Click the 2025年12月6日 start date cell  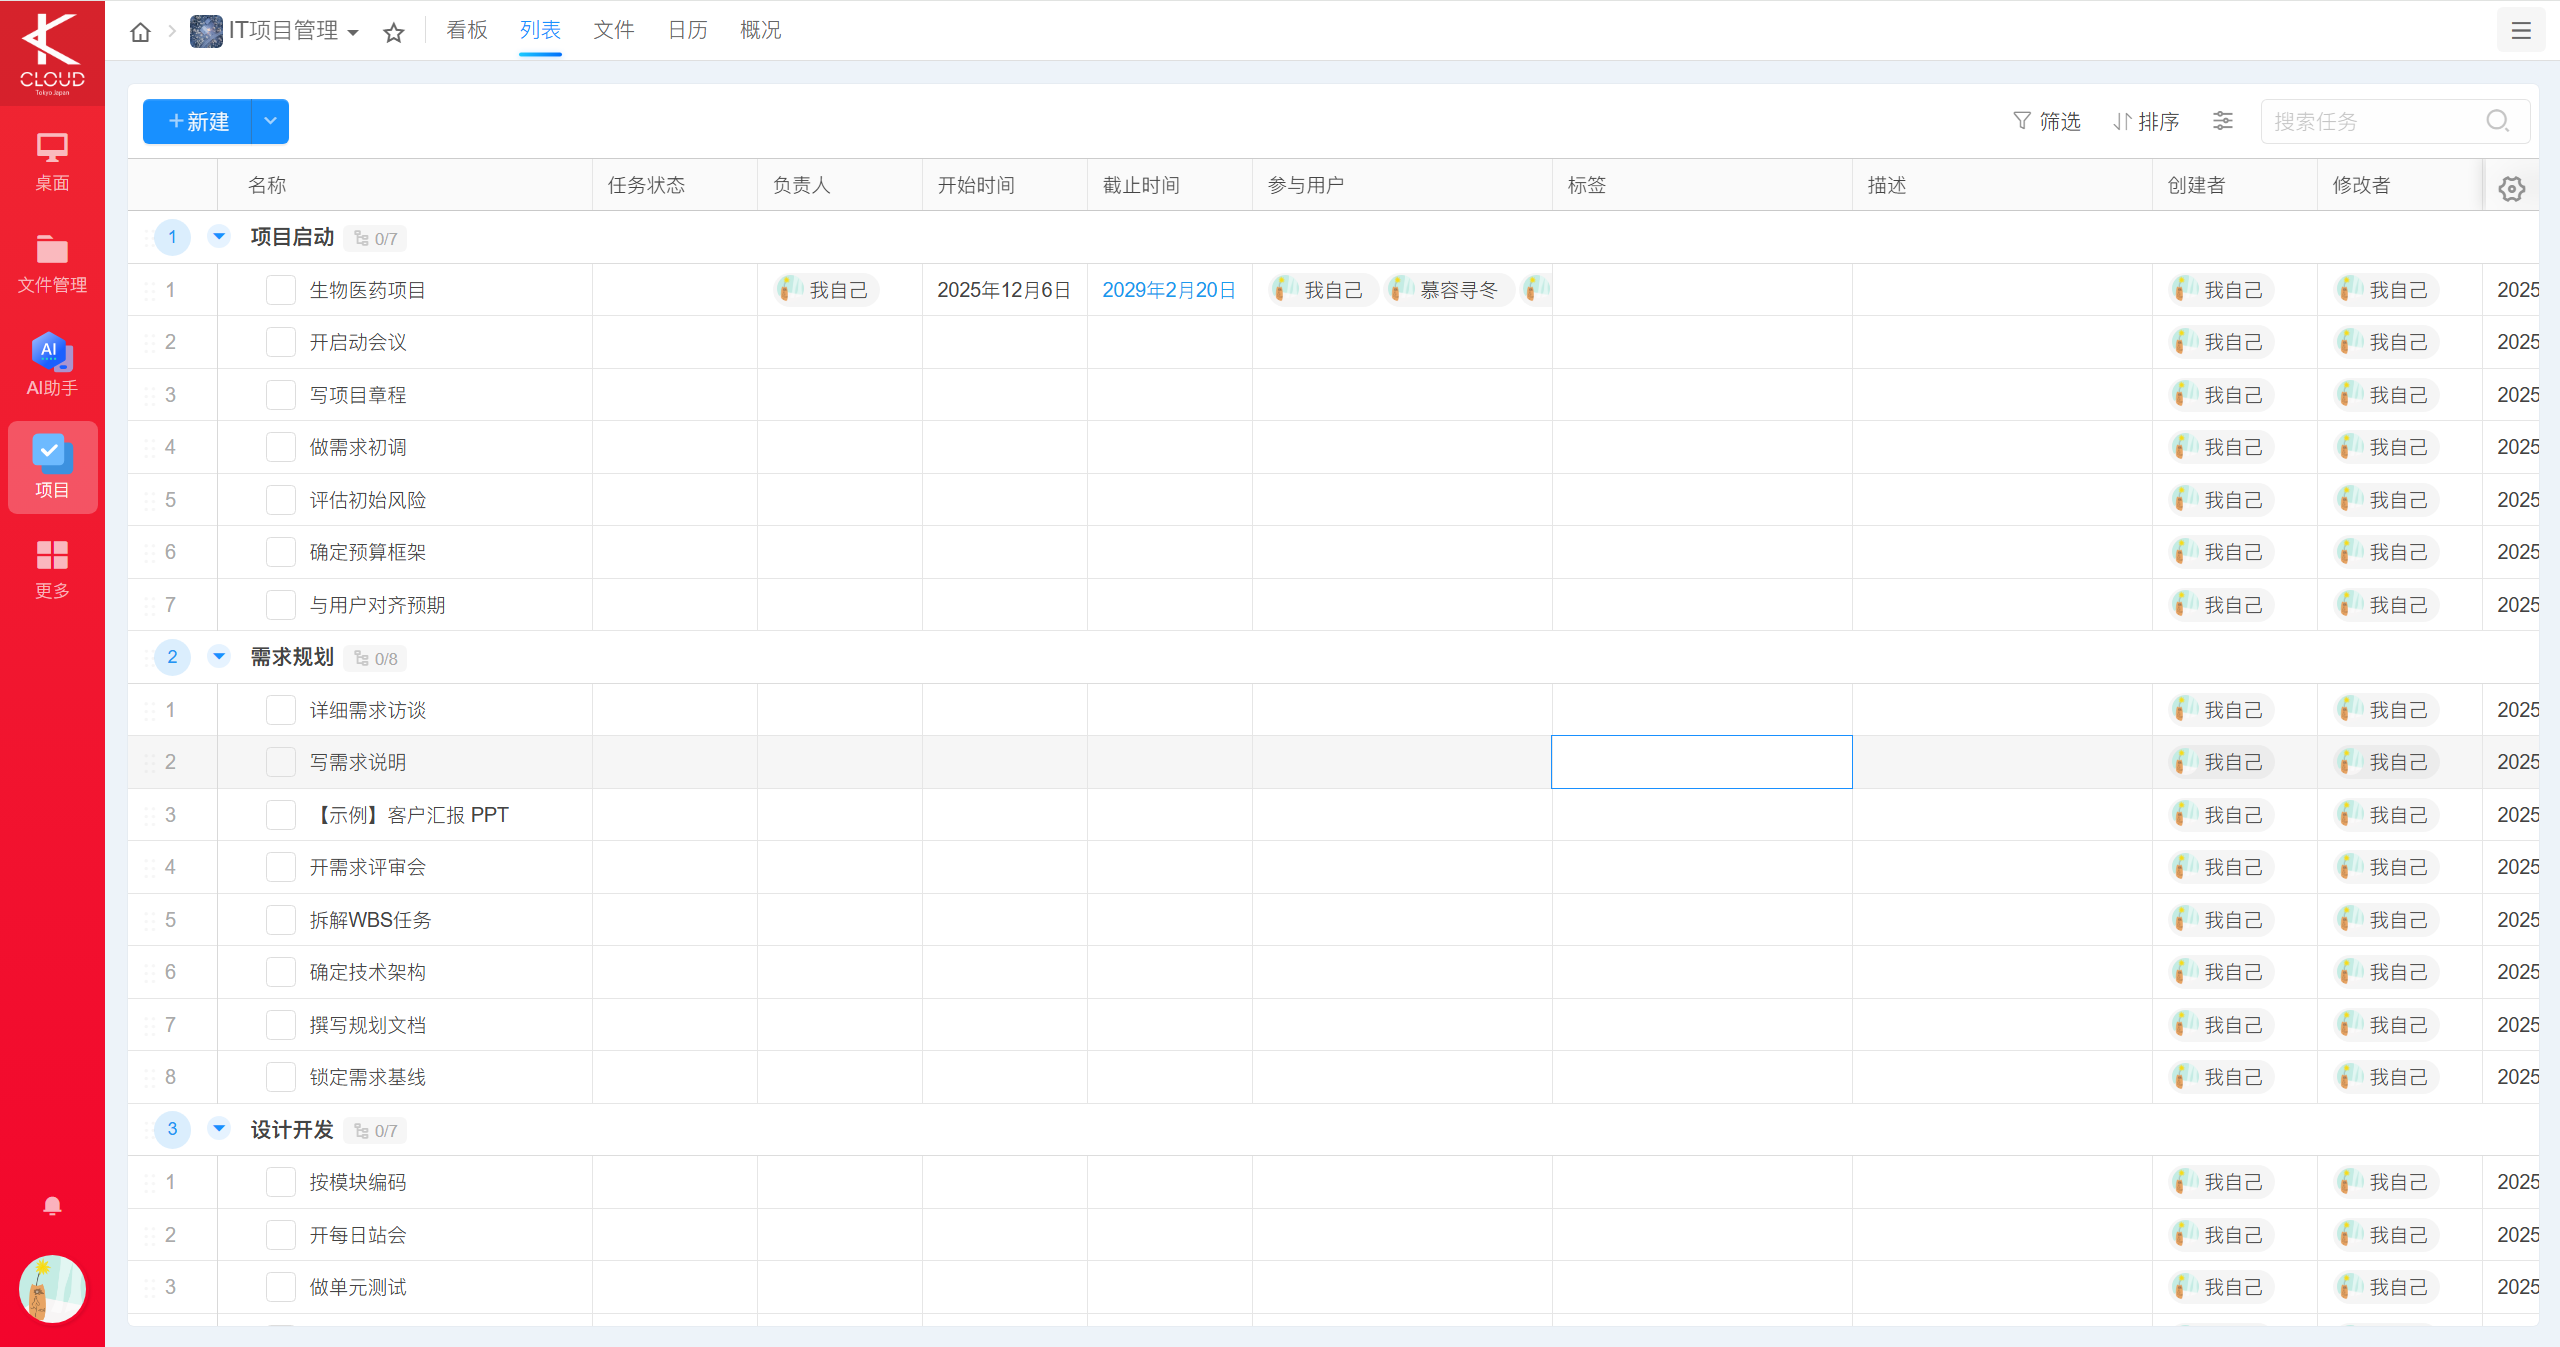click(x=1004, y=290)
